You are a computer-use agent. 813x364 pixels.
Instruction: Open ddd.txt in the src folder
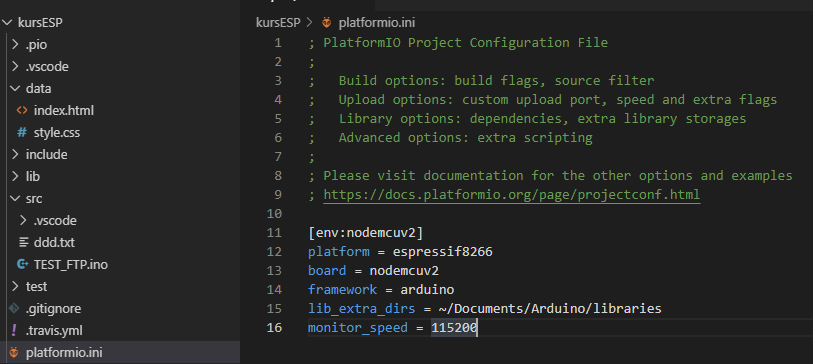click(54, 242)
